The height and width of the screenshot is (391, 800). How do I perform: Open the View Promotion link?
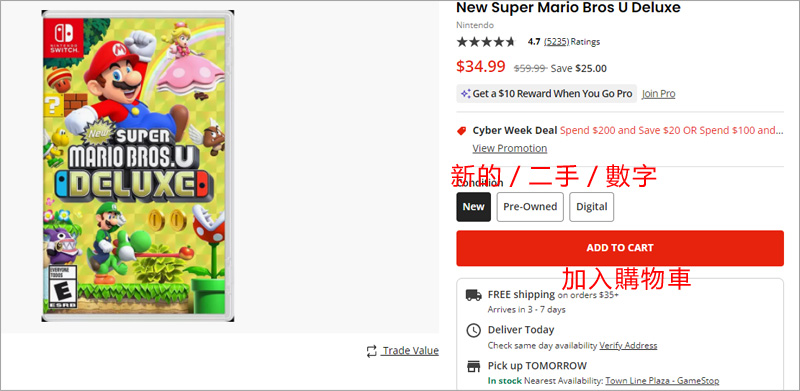510,149
